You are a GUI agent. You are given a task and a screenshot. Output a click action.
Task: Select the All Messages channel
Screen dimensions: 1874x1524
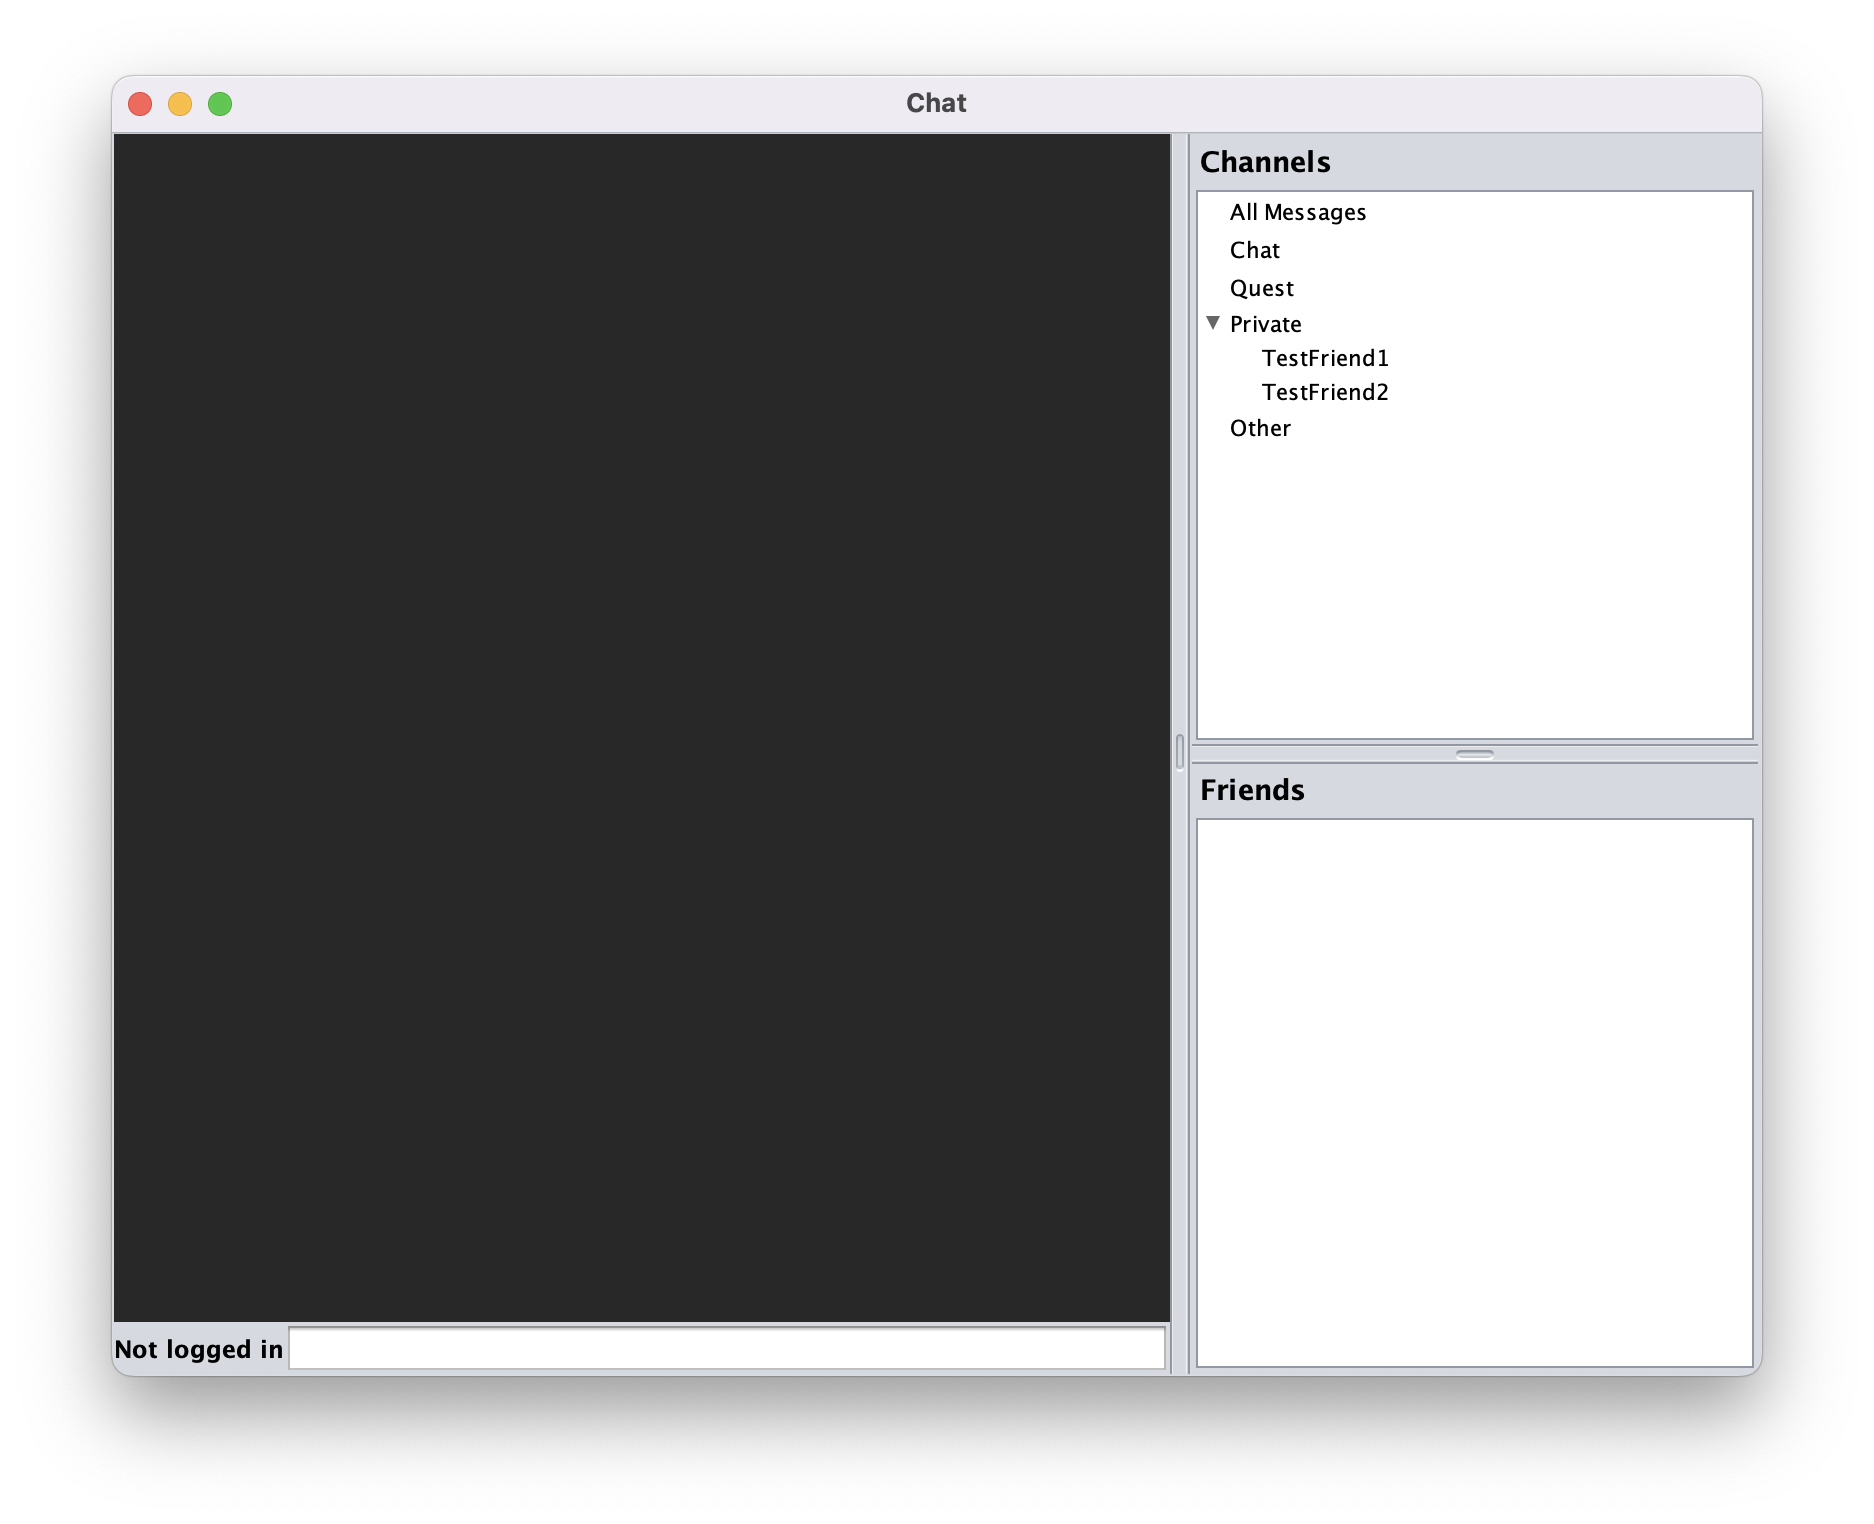coord(1298,212)
